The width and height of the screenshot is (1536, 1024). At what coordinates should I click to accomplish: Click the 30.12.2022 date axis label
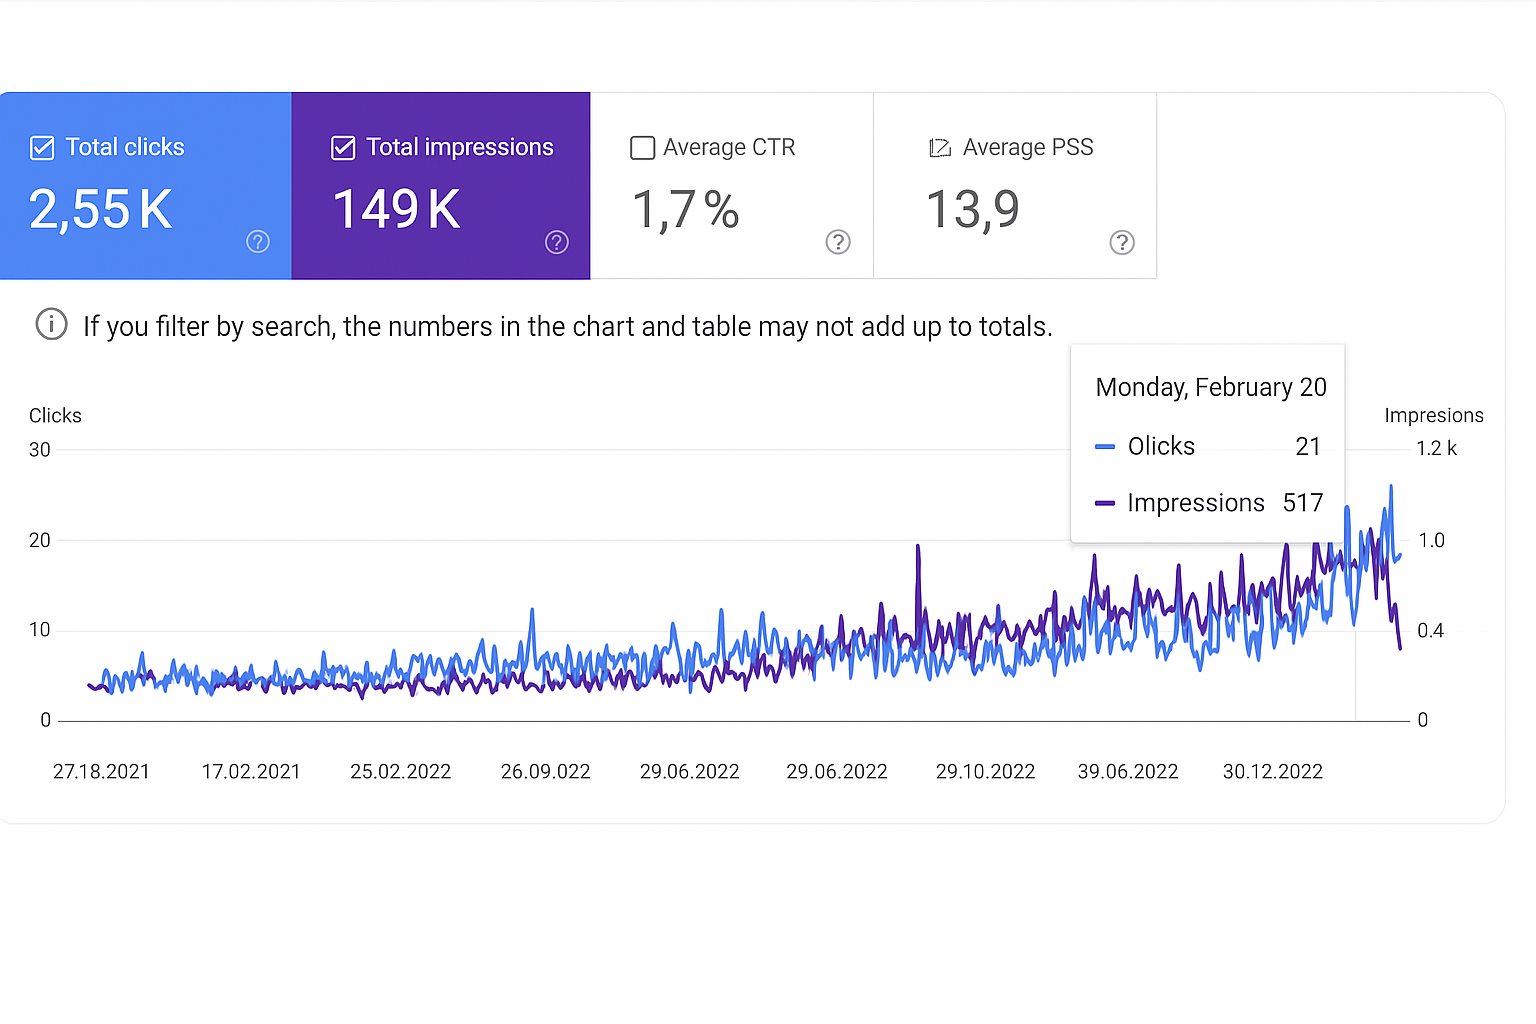pyautogui.click(x=1273, y=772)
